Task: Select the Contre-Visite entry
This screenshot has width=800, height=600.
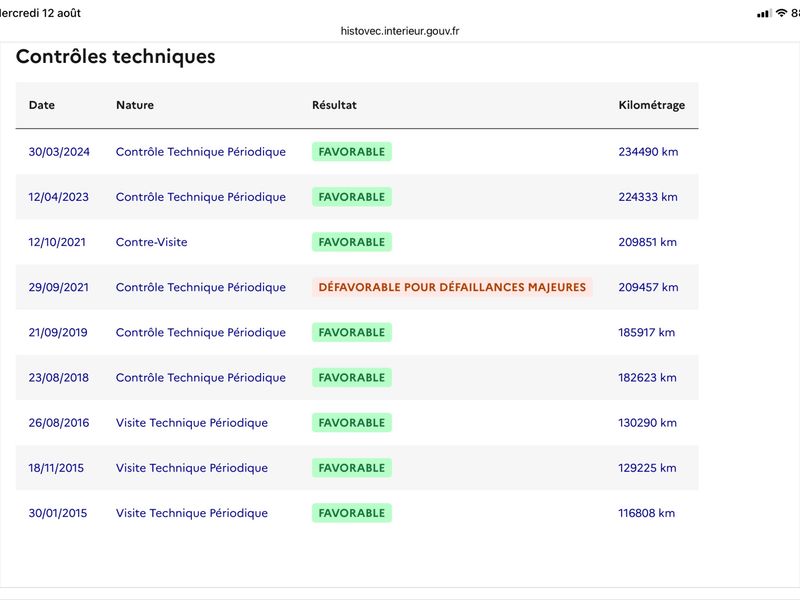Action: [x=152, y=242]
